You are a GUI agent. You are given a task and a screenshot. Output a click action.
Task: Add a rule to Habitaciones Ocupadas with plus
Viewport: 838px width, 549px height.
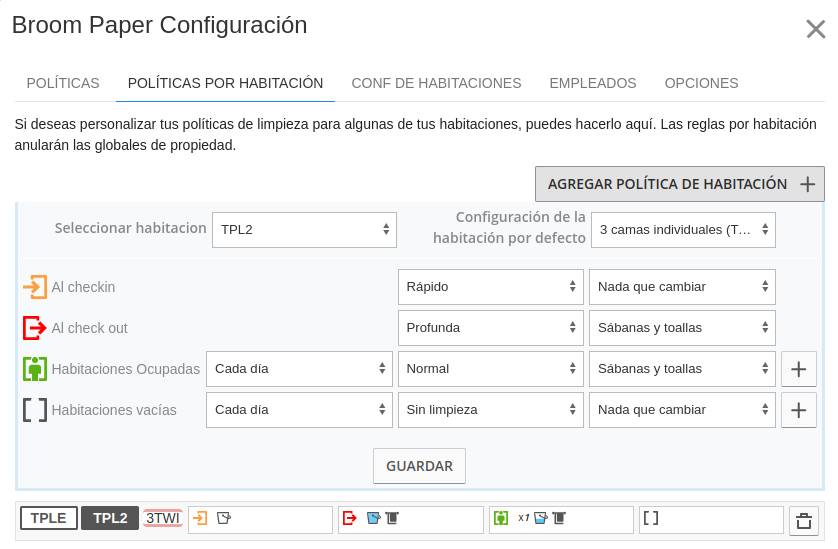798,369
